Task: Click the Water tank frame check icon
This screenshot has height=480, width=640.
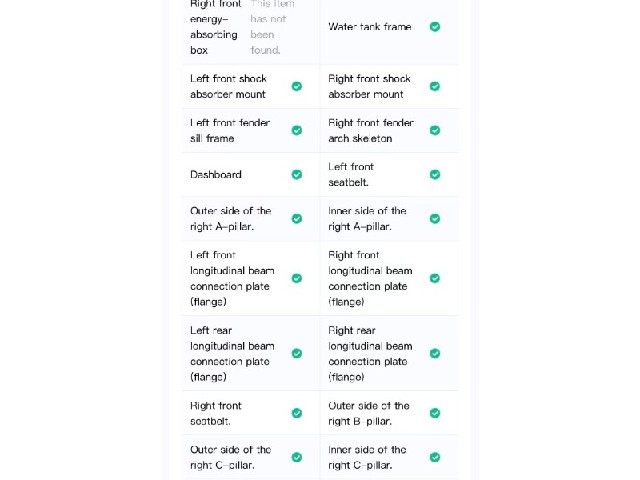Action: point(435,27)
